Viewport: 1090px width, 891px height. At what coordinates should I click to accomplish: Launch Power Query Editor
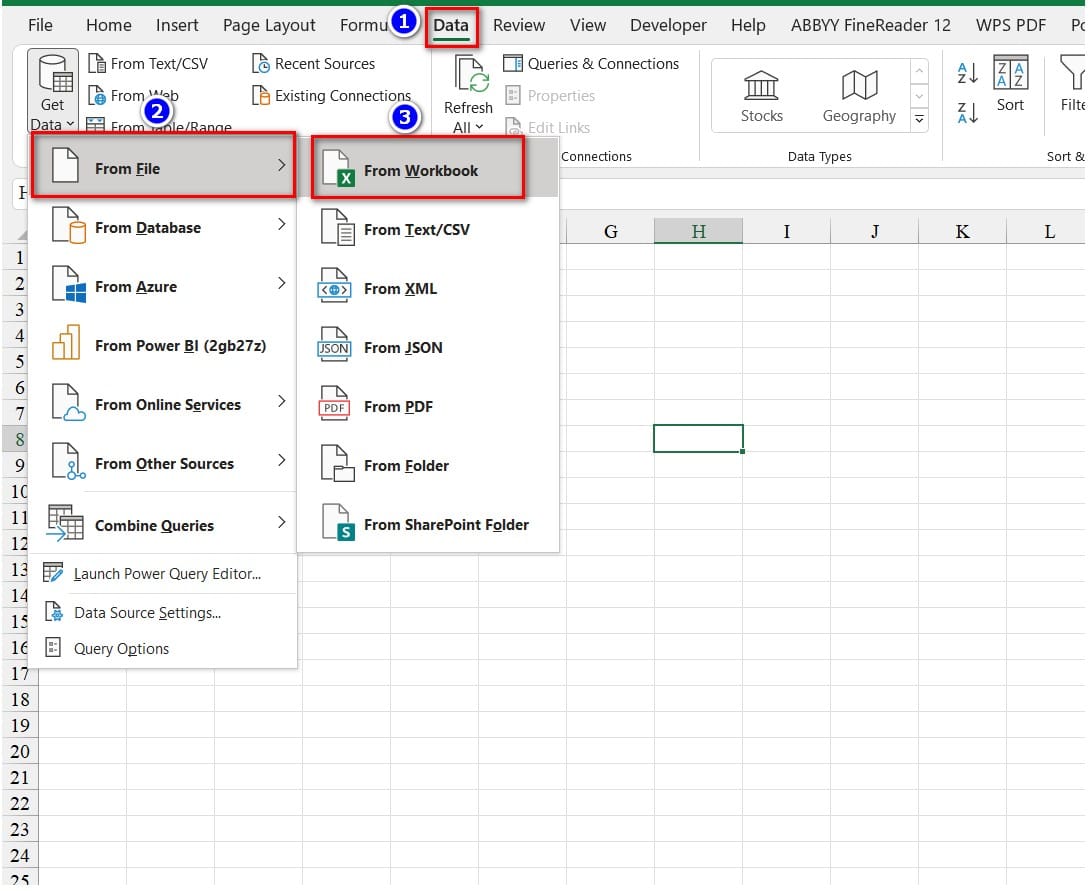tap(166, 574)
